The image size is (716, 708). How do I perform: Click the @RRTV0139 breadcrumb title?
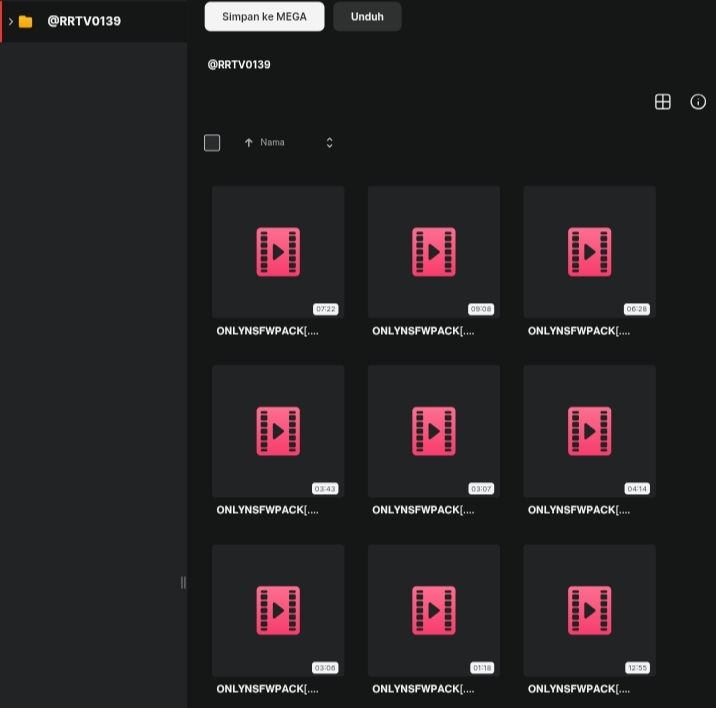point(239,64)
